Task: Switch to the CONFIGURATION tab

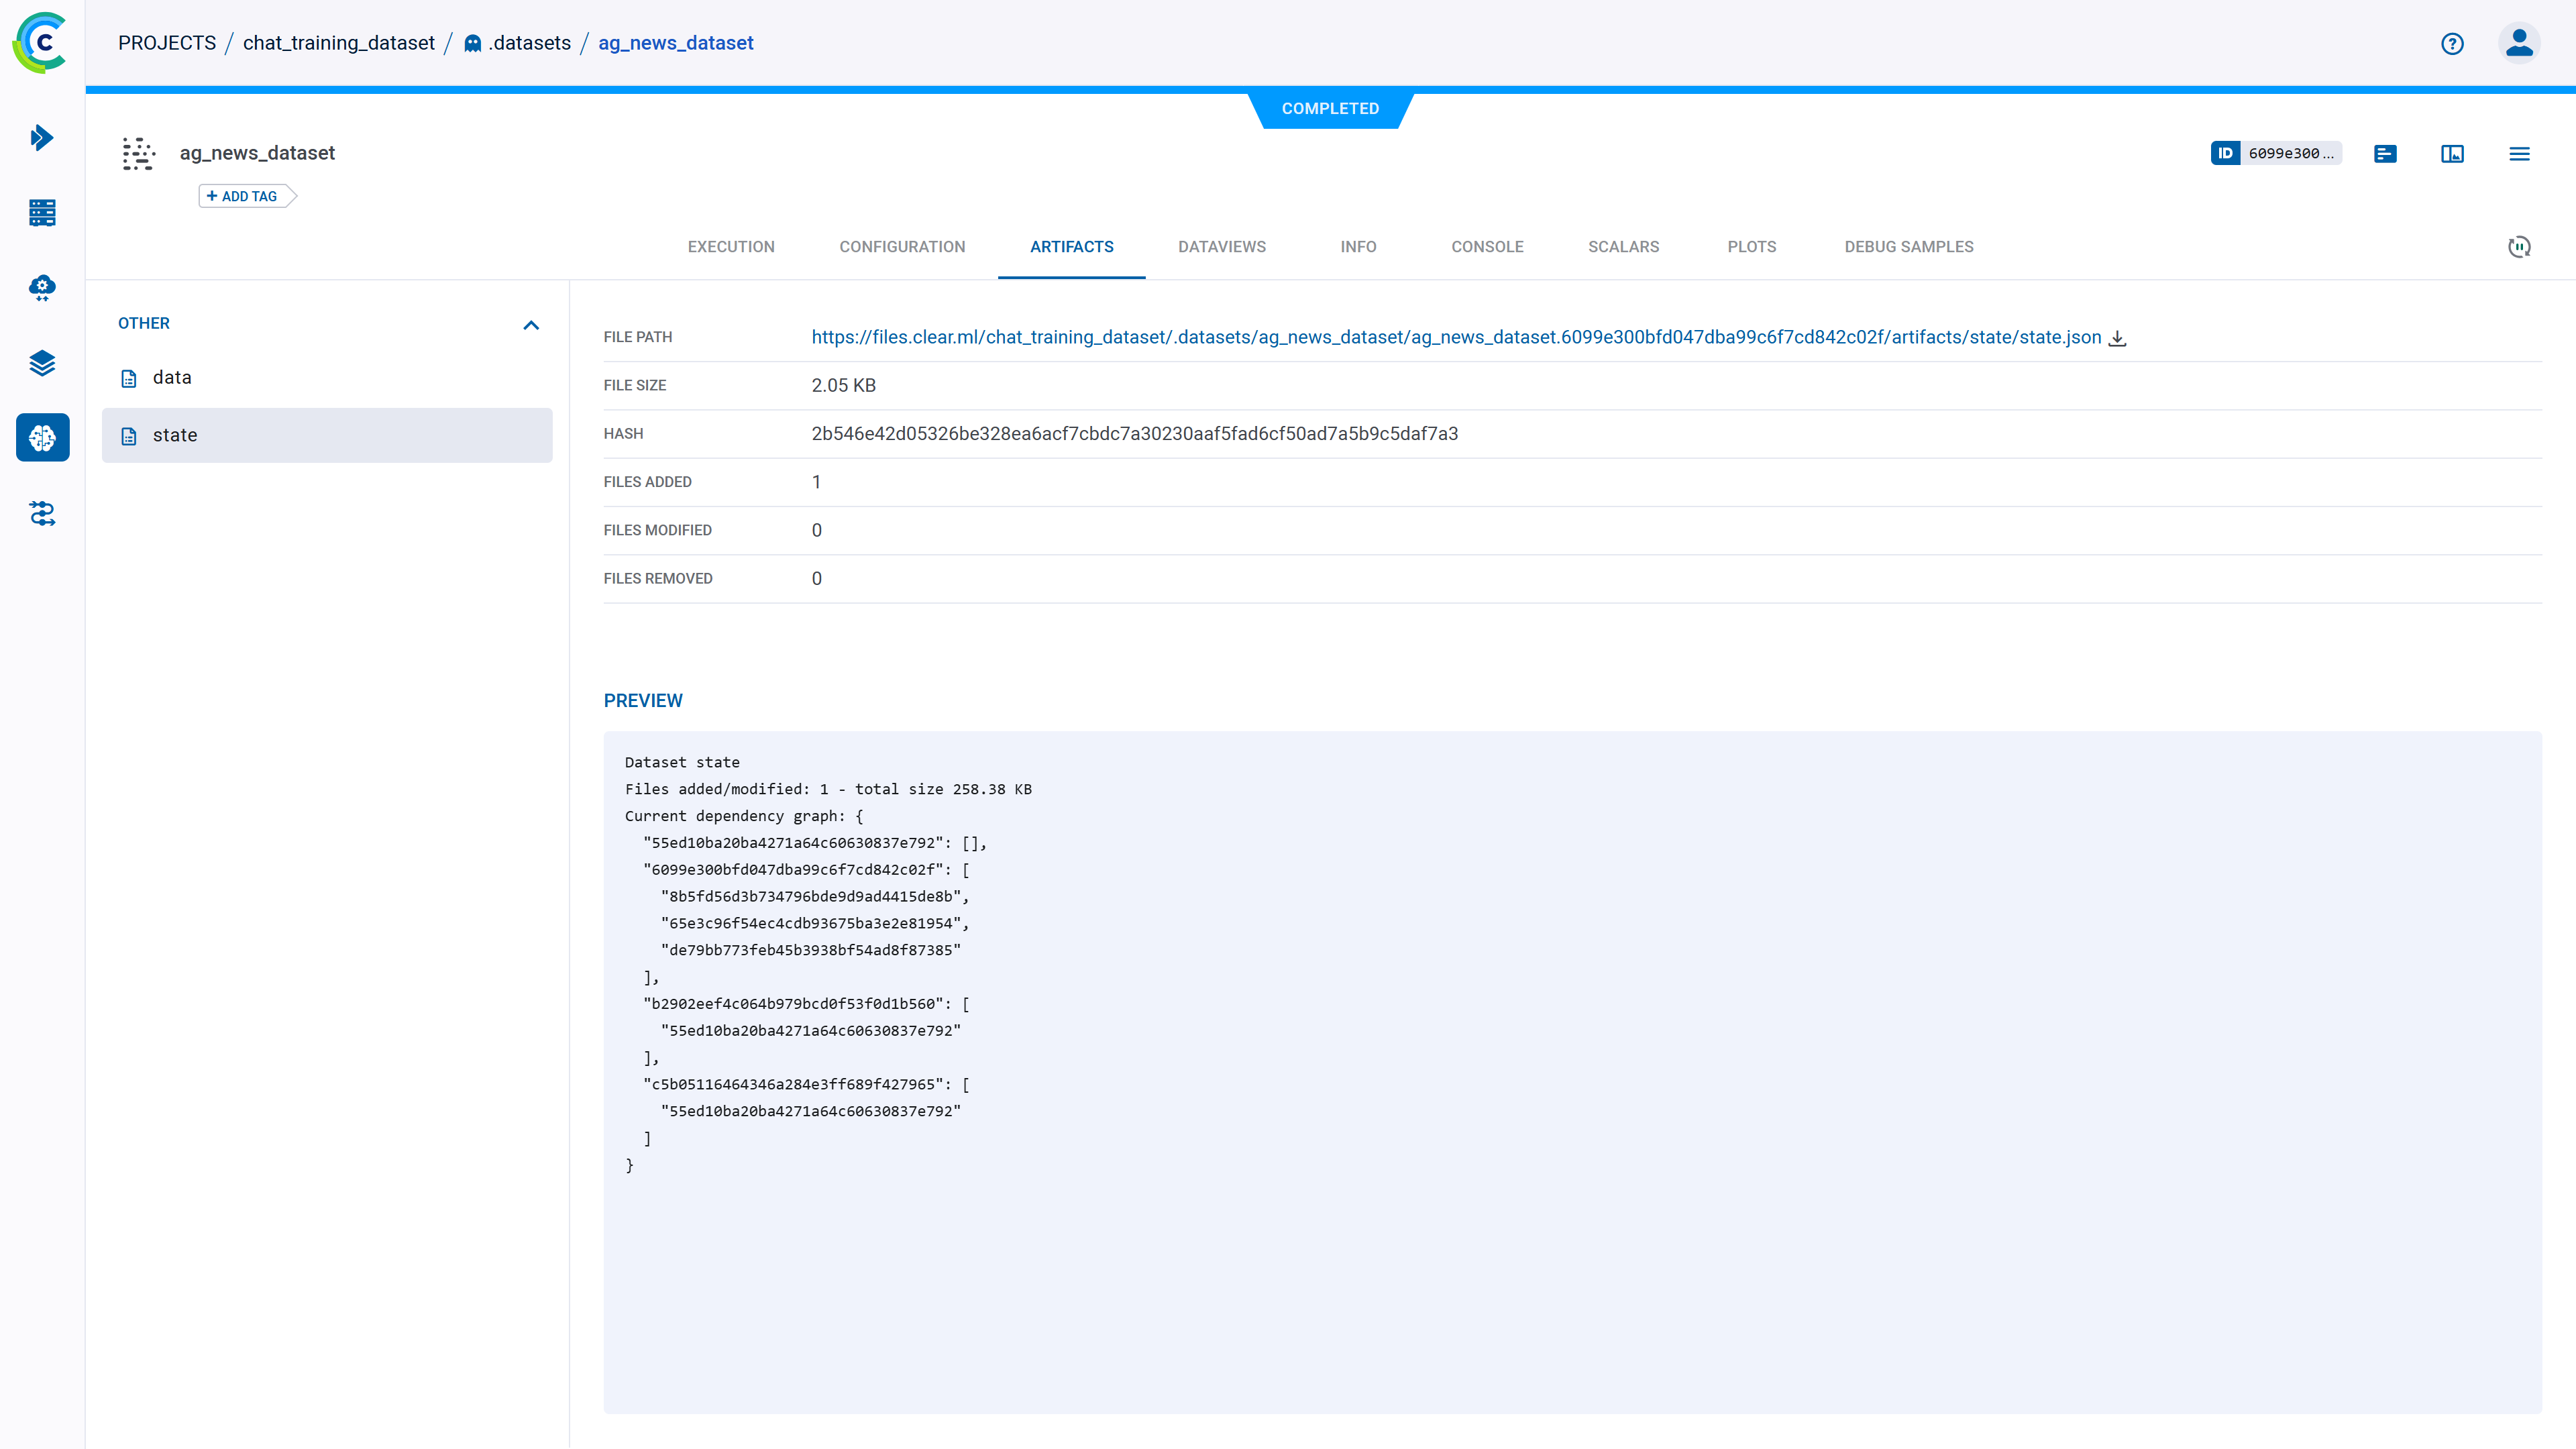Action: [902, 246]
